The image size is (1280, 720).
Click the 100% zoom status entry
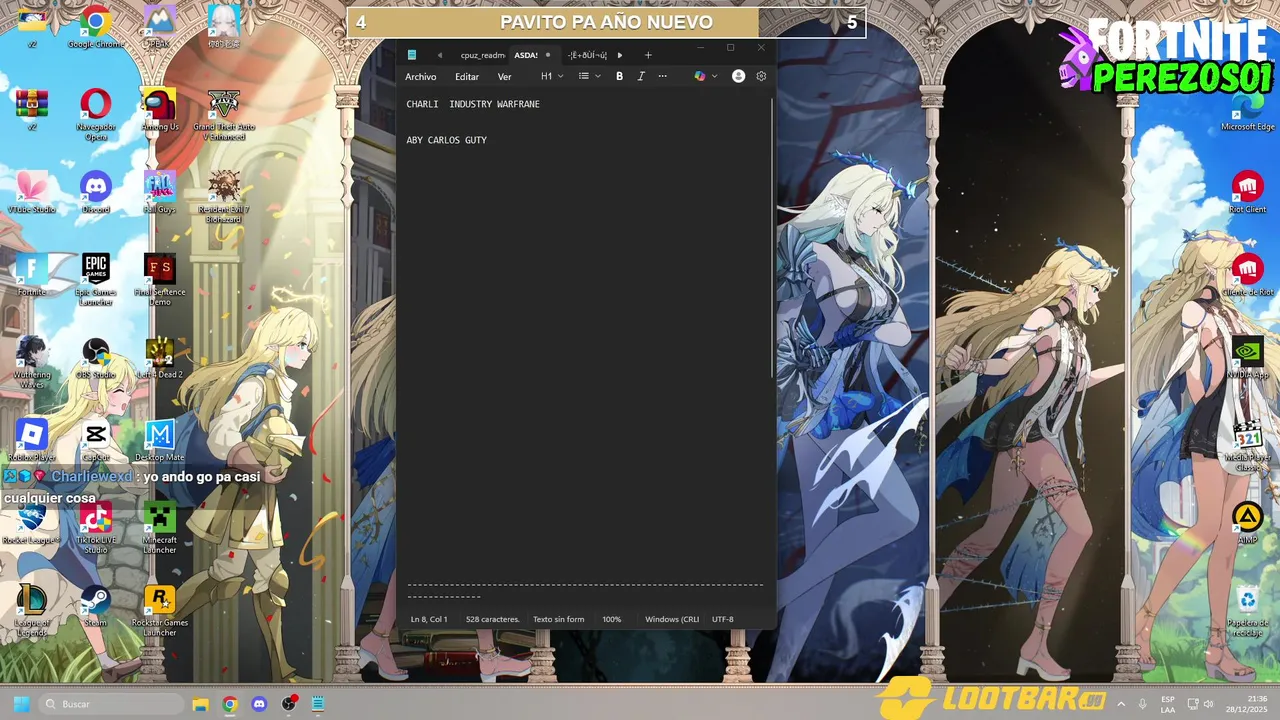612,619
